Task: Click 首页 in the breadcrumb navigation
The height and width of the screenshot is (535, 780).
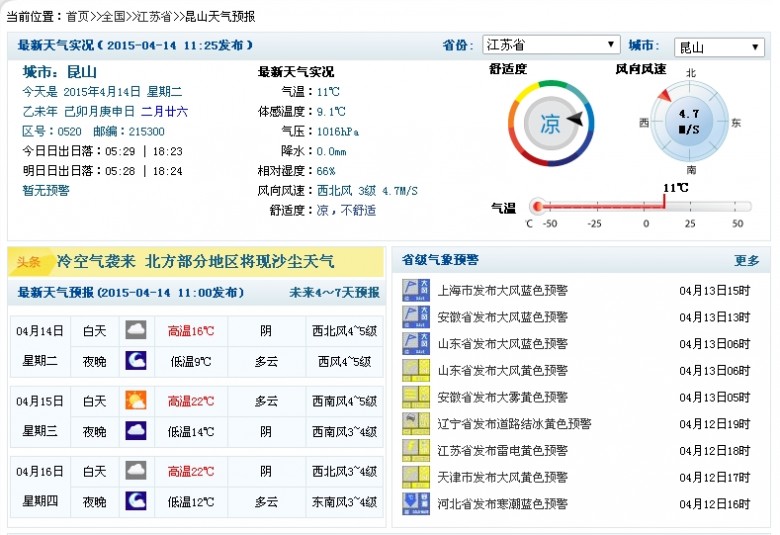Action: point(78,16)
